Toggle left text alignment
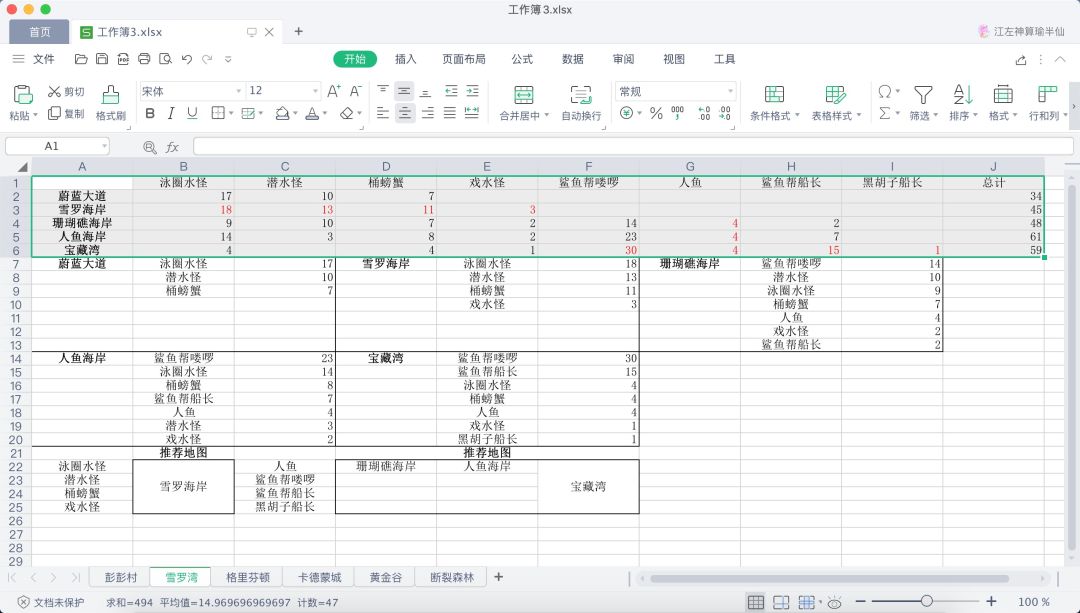Screen dimensions: 1080x613 [383, 114]
